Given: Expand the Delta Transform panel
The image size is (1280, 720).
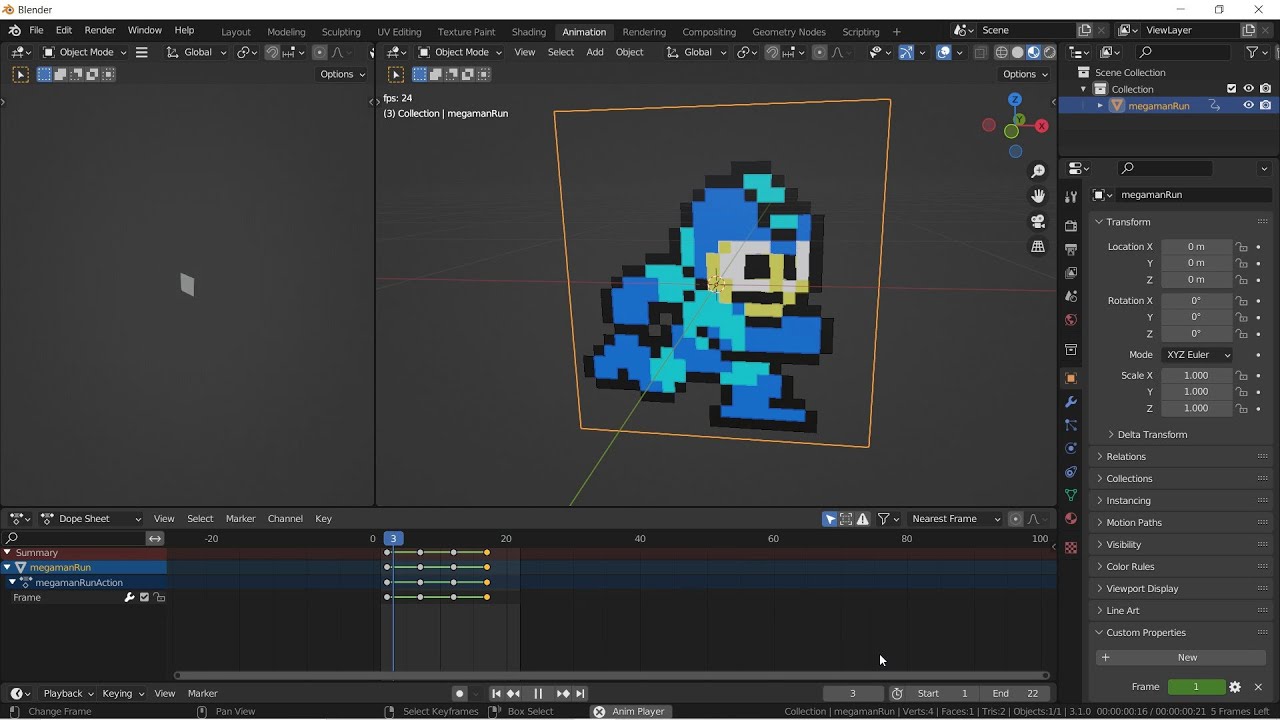Looking at the screenshot, I should tap(1148, 435).
